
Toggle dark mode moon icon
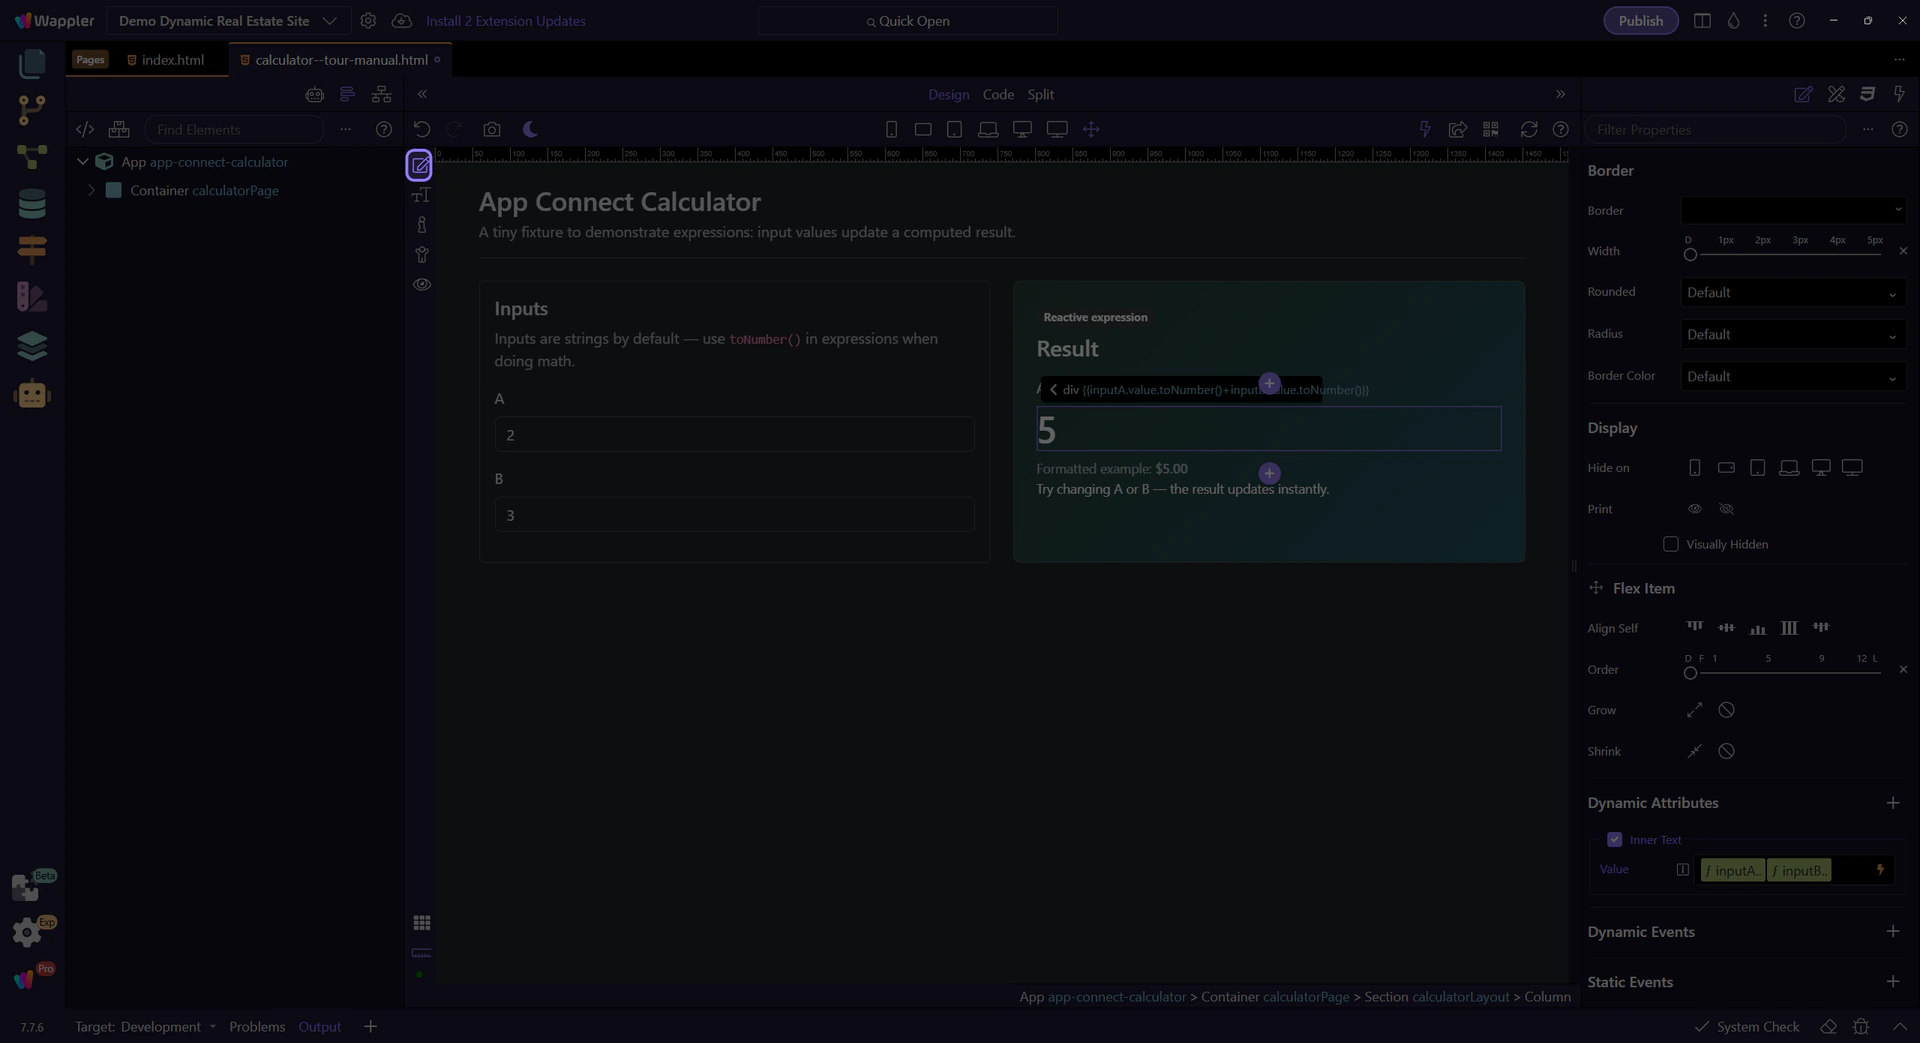point(530,129)
